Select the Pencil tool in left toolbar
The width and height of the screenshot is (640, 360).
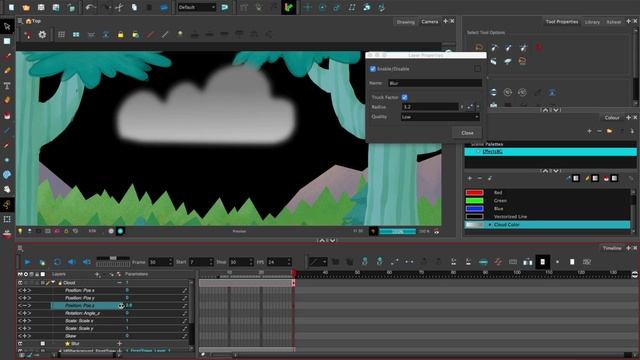(7, 71)
